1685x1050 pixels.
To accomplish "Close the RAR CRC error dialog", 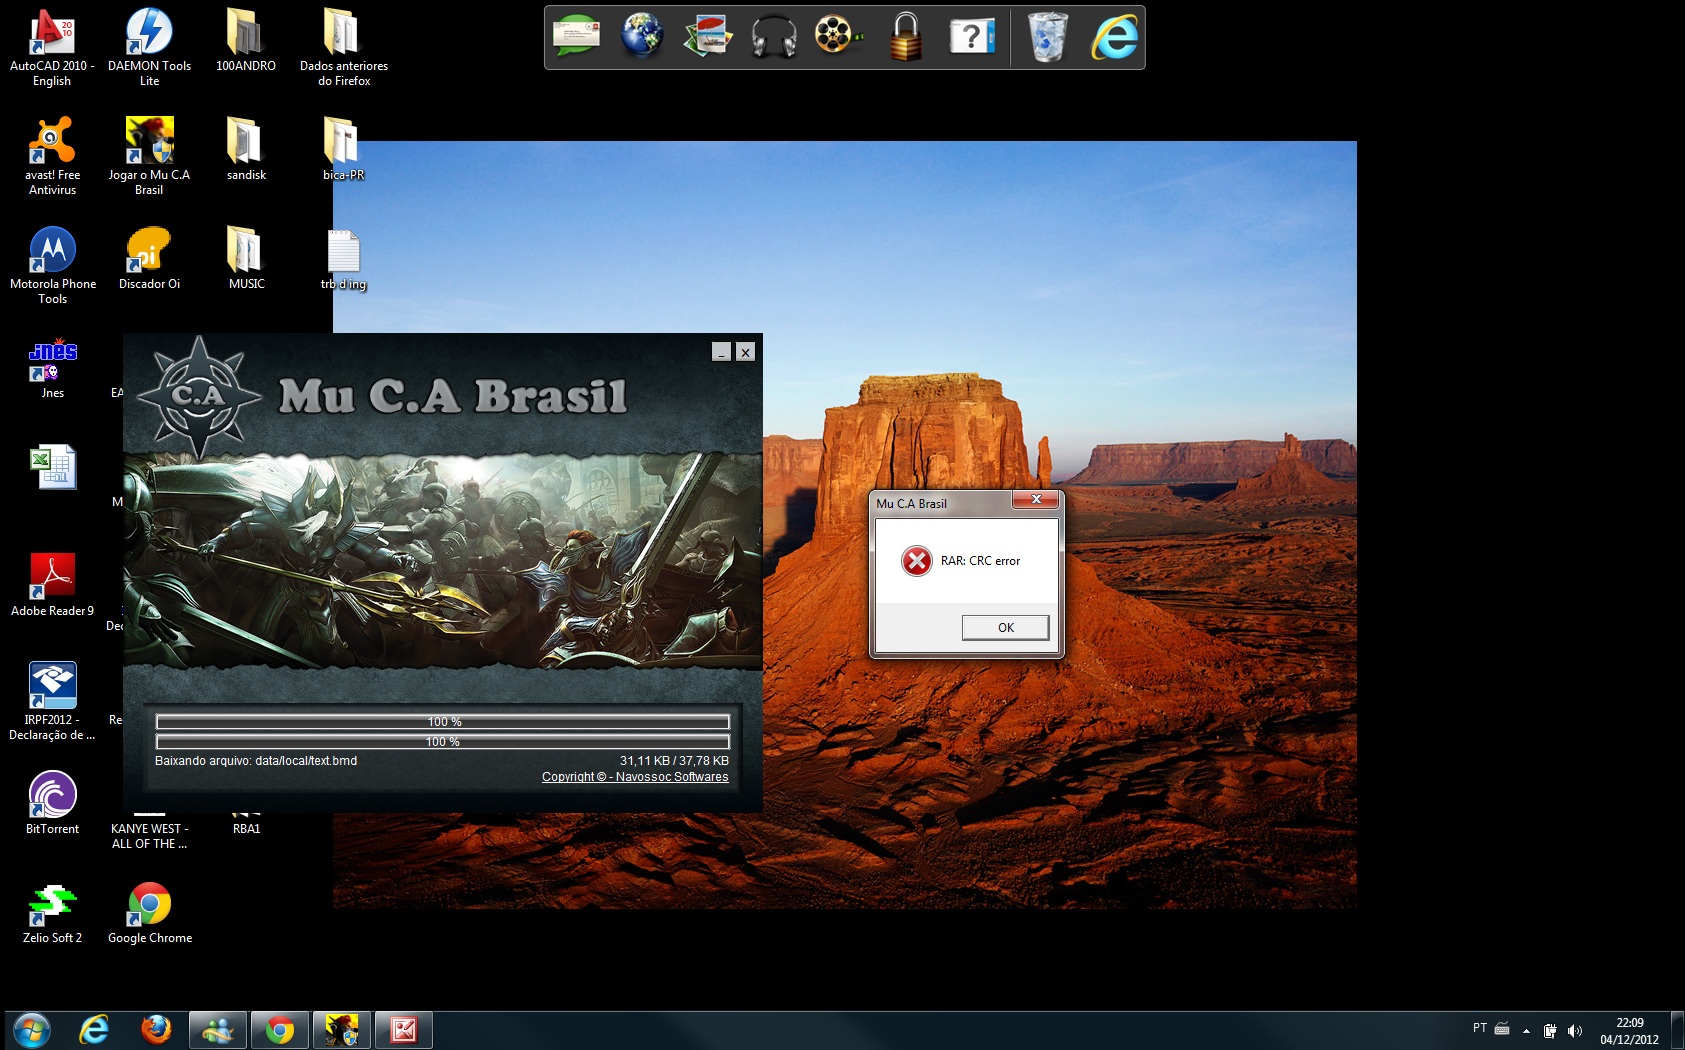I will tap(1036, 499).
